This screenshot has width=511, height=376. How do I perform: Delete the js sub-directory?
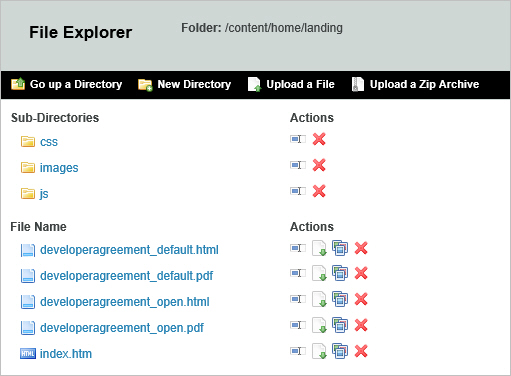point(319,191)
